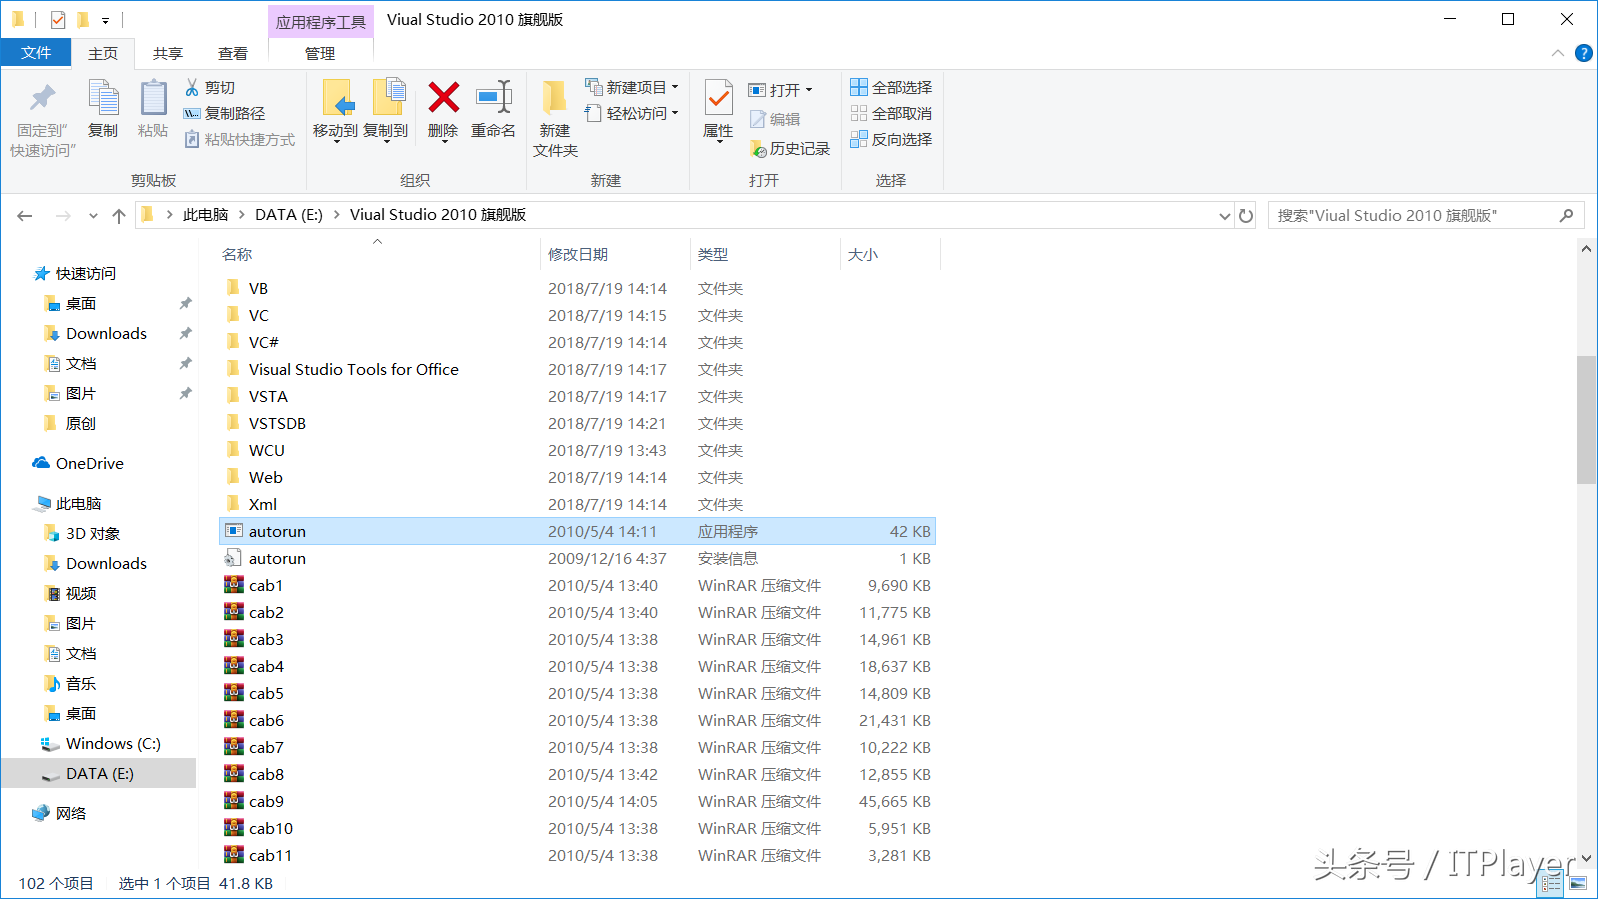This screenshot has width=1598, height=899.
Task: Click the Rename icon
Action: pos(494,97)
